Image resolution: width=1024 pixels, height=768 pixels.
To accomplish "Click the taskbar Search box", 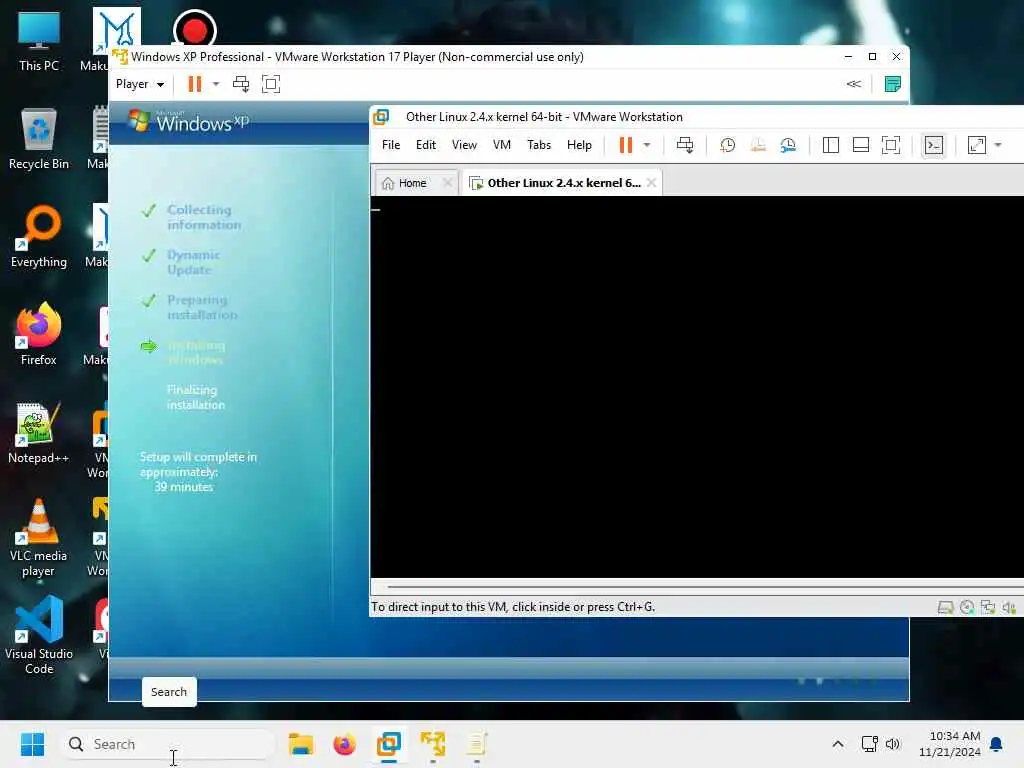I will [167, 744].
